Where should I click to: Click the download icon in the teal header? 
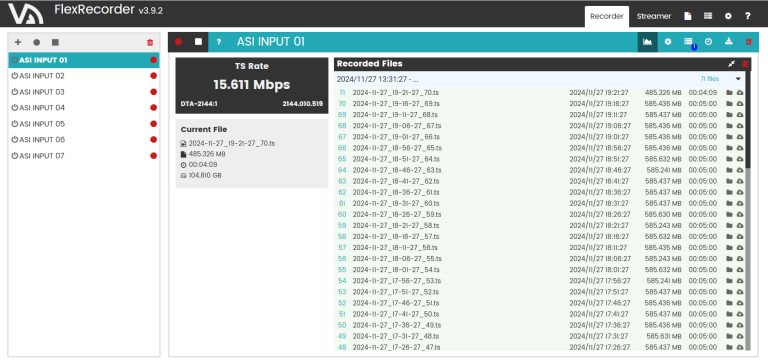728,42
